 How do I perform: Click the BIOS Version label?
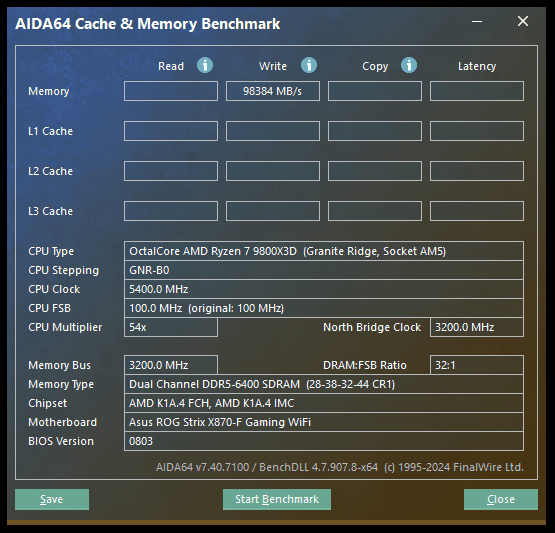pos(61,441)
